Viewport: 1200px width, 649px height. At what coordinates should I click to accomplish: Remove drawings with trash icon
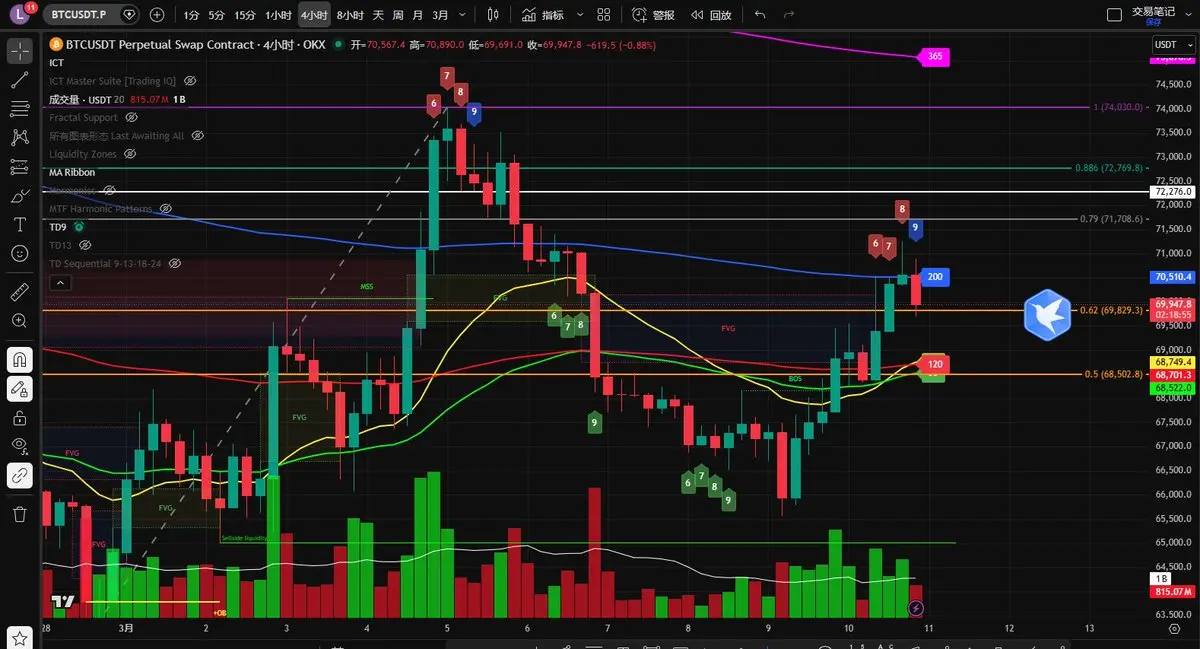pyautogui.click(x=19, y=514)
